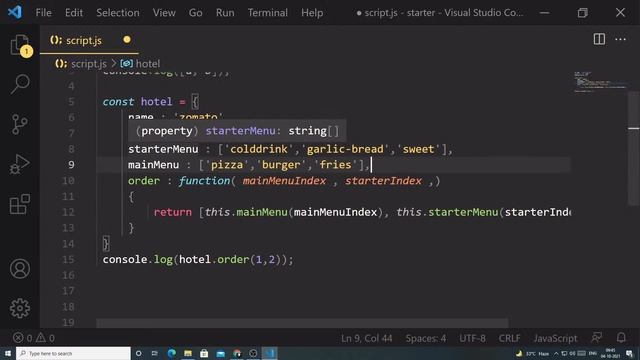The width and height of the screenshot is (640, 360).
Task: Open the taskbar clock and date
Action: tap(610, 353)
